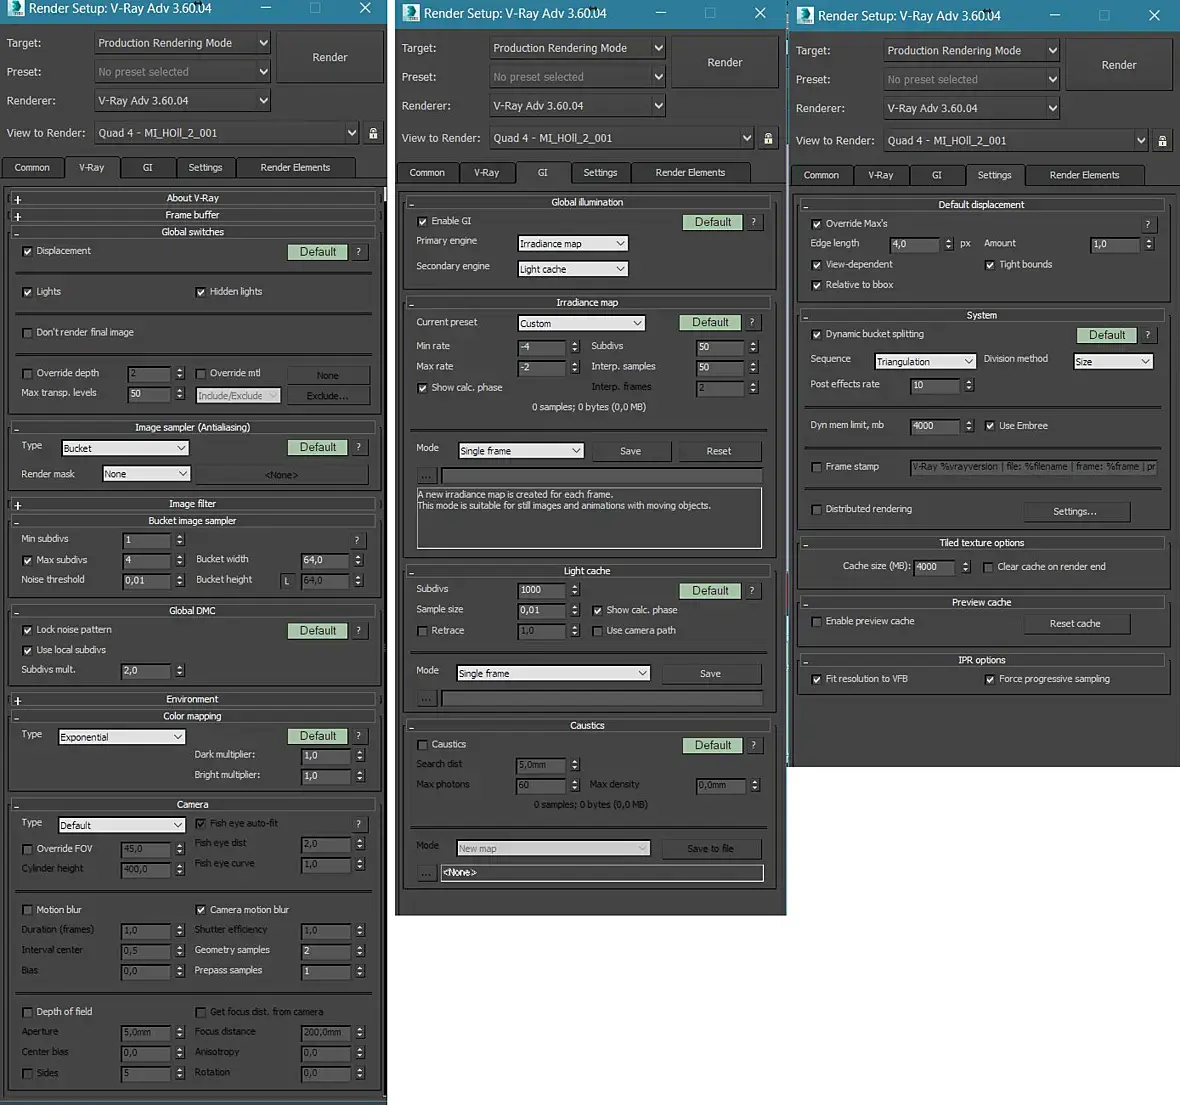Viewport: 1180px width, 1105px height.
Task: Open help for Global switches rollout
Action: [359, 252]
